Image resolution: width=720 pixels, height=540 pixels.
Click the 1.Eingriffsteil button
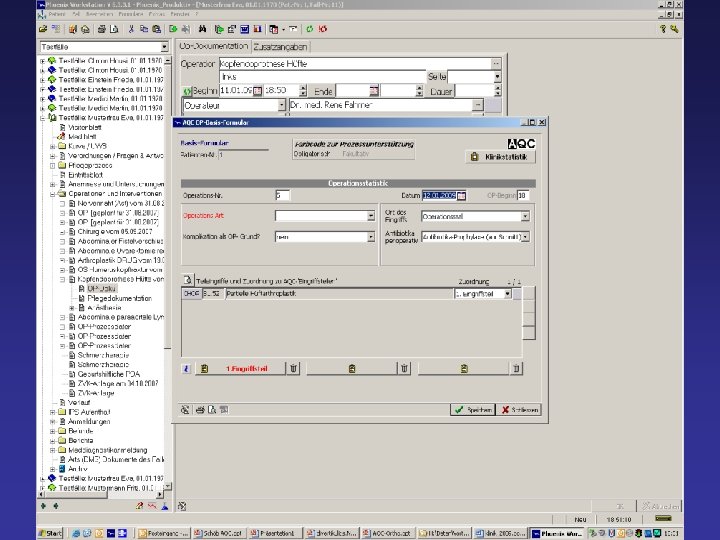241,368
